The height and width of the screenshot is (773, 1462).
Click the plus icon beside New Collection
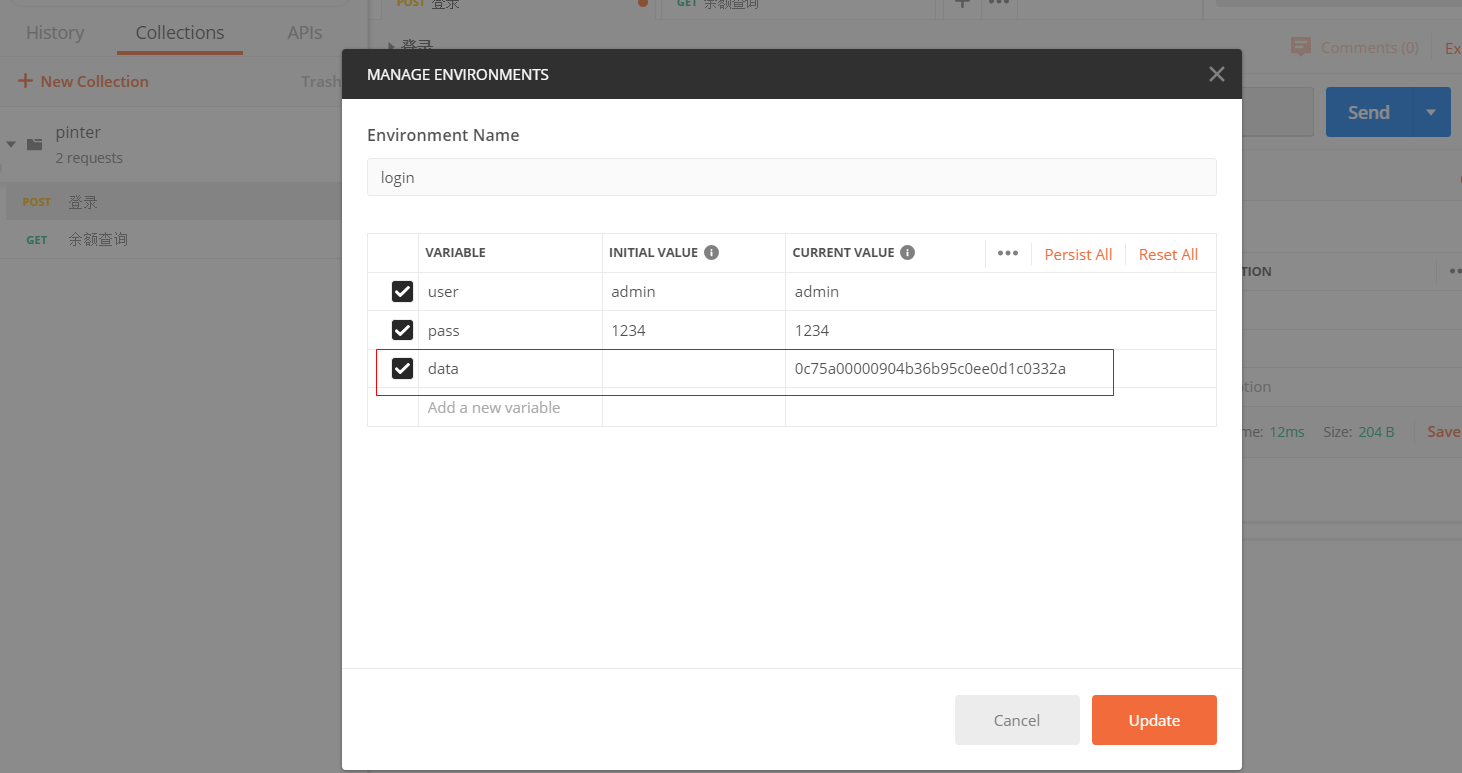click(25, 82)
